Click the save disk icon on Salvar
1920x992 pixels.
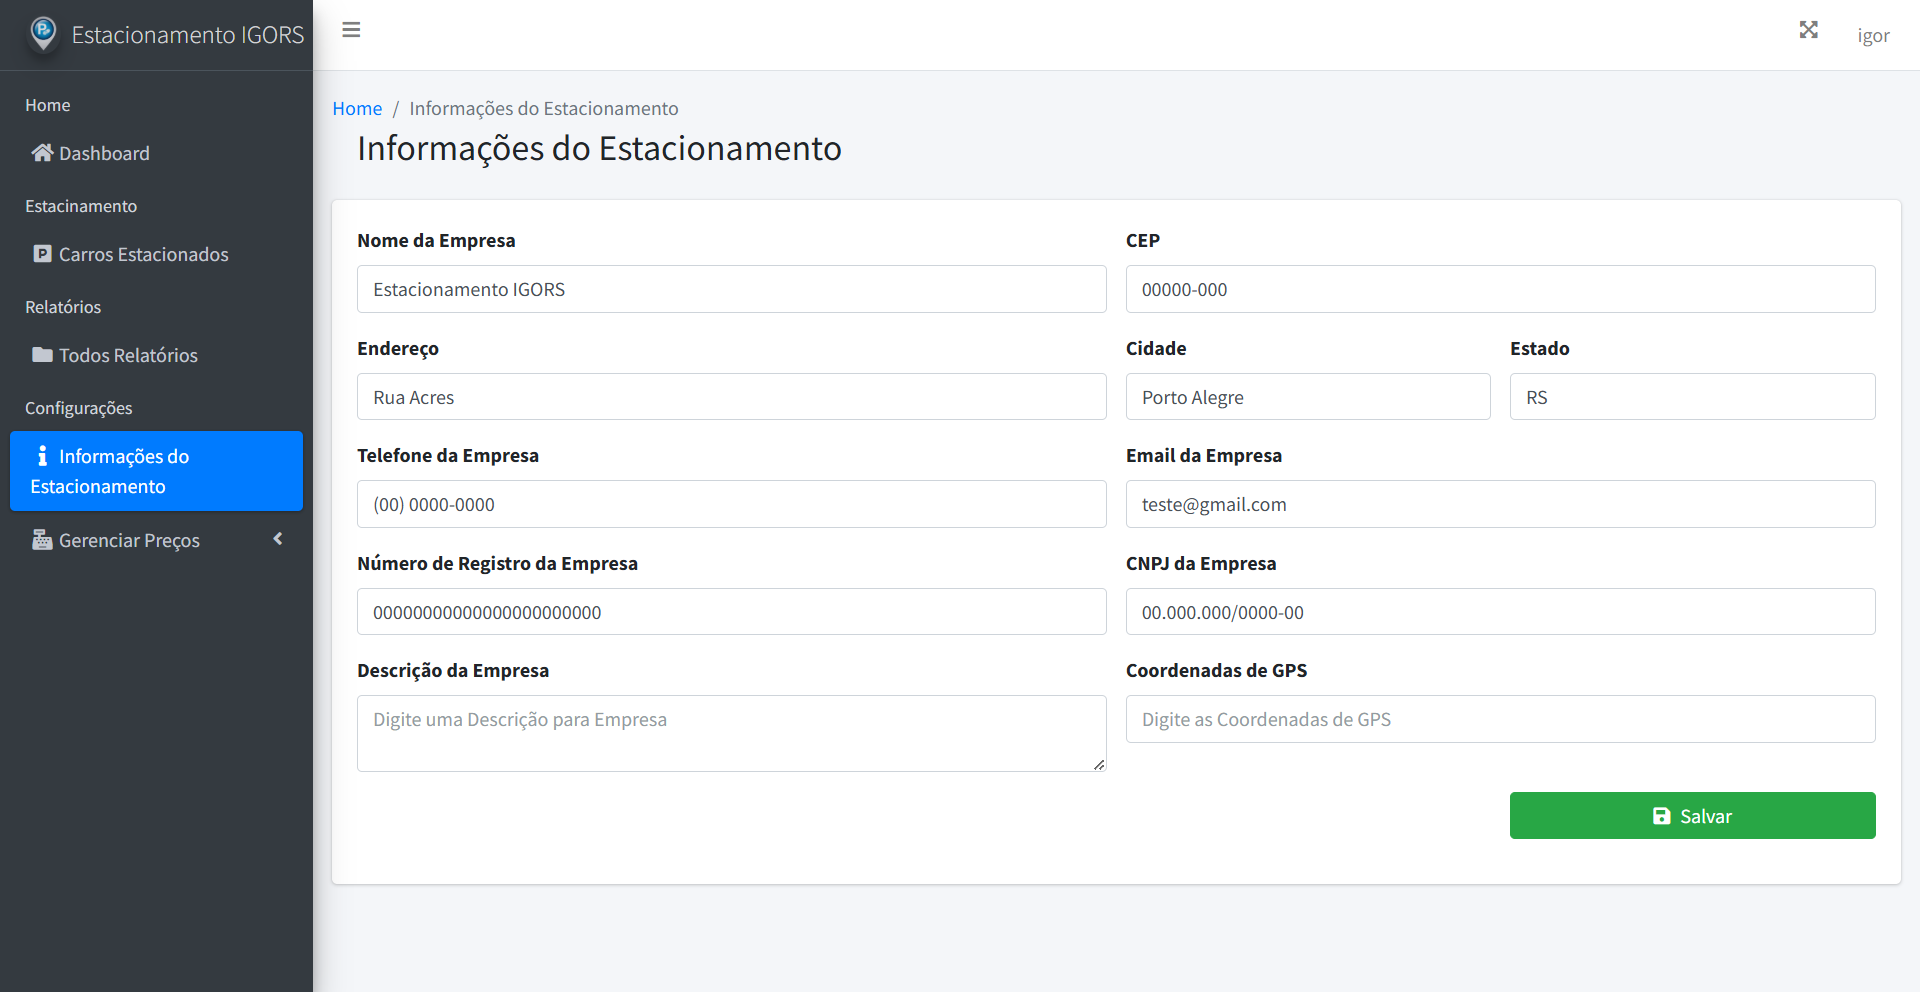pos(1661,816)
